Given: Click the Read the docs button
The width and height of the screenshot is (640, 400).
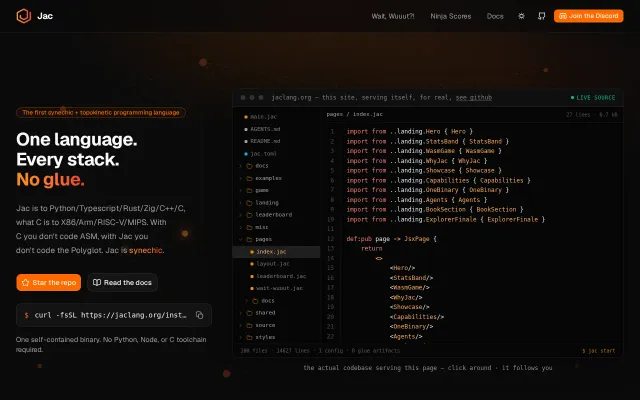Looking at the screenshot, I should click(122, 282).
